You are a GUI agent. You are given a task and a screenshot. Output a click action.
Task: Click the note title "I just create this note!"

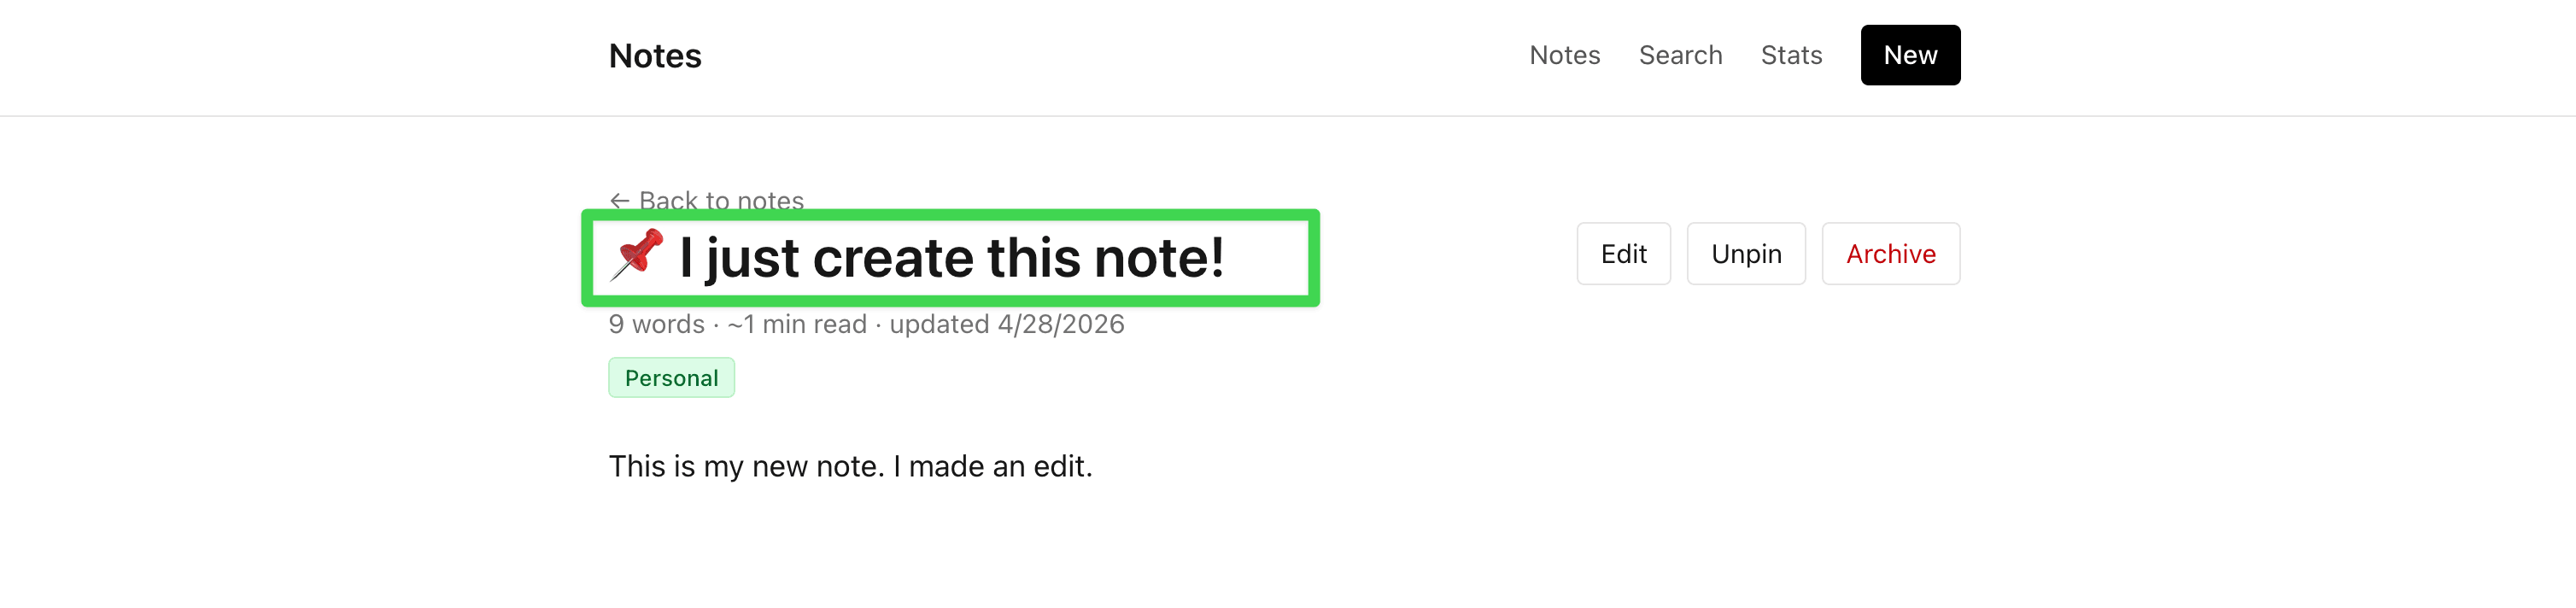(951, 258)
